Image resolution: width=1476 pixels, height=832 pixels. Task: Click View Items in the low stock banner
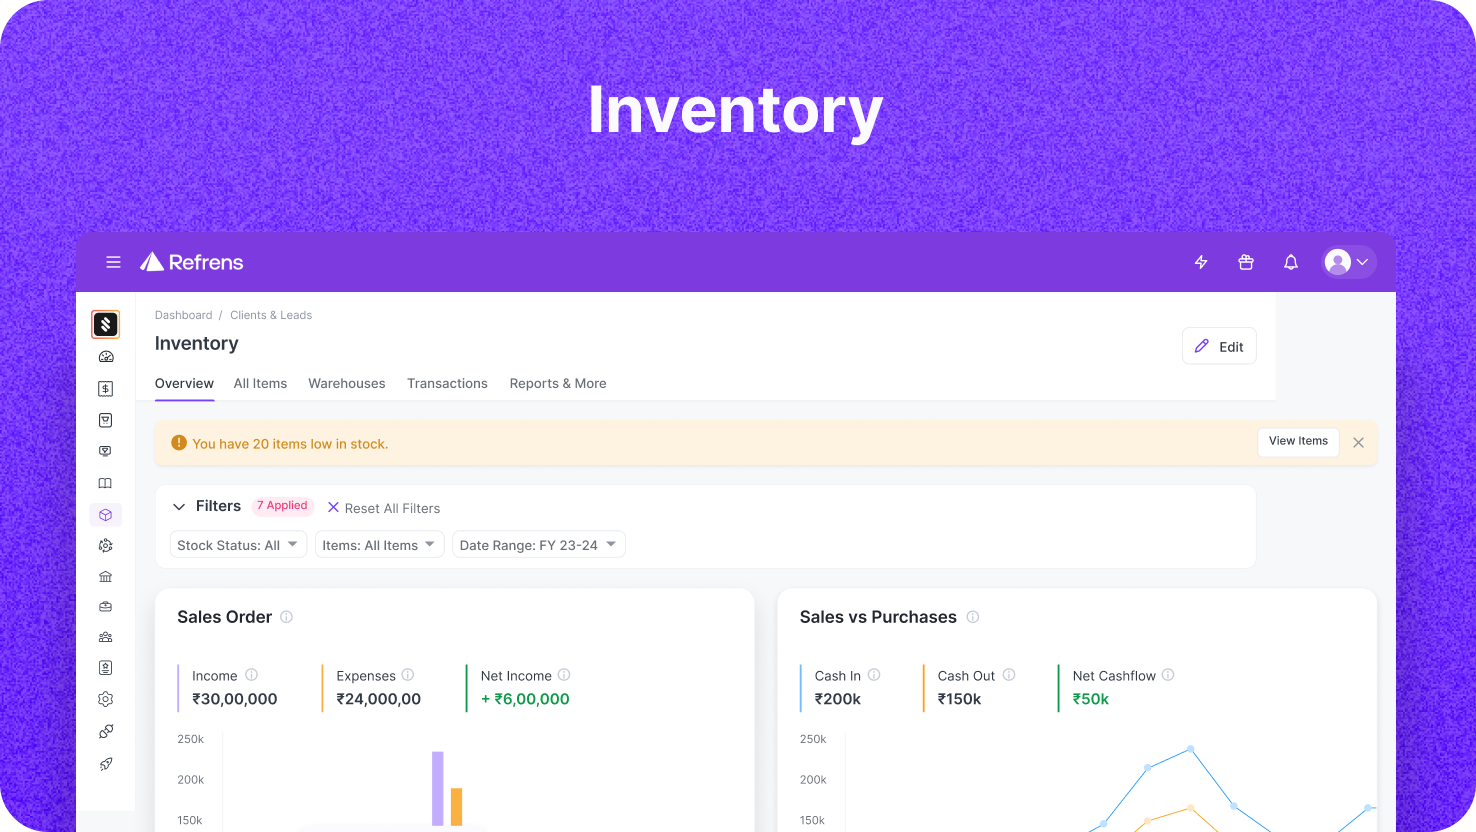coord(1298,441)
